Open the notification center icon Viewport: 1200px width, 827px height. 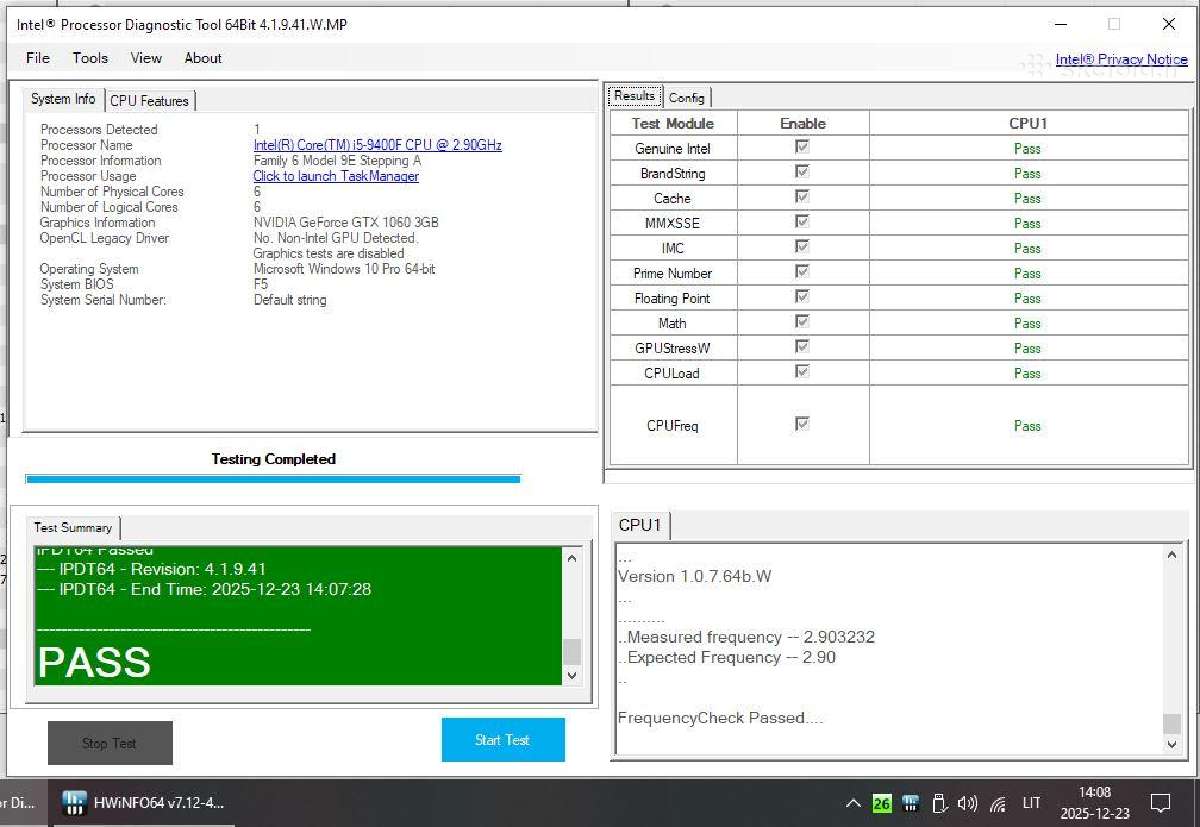[1161, 803]
